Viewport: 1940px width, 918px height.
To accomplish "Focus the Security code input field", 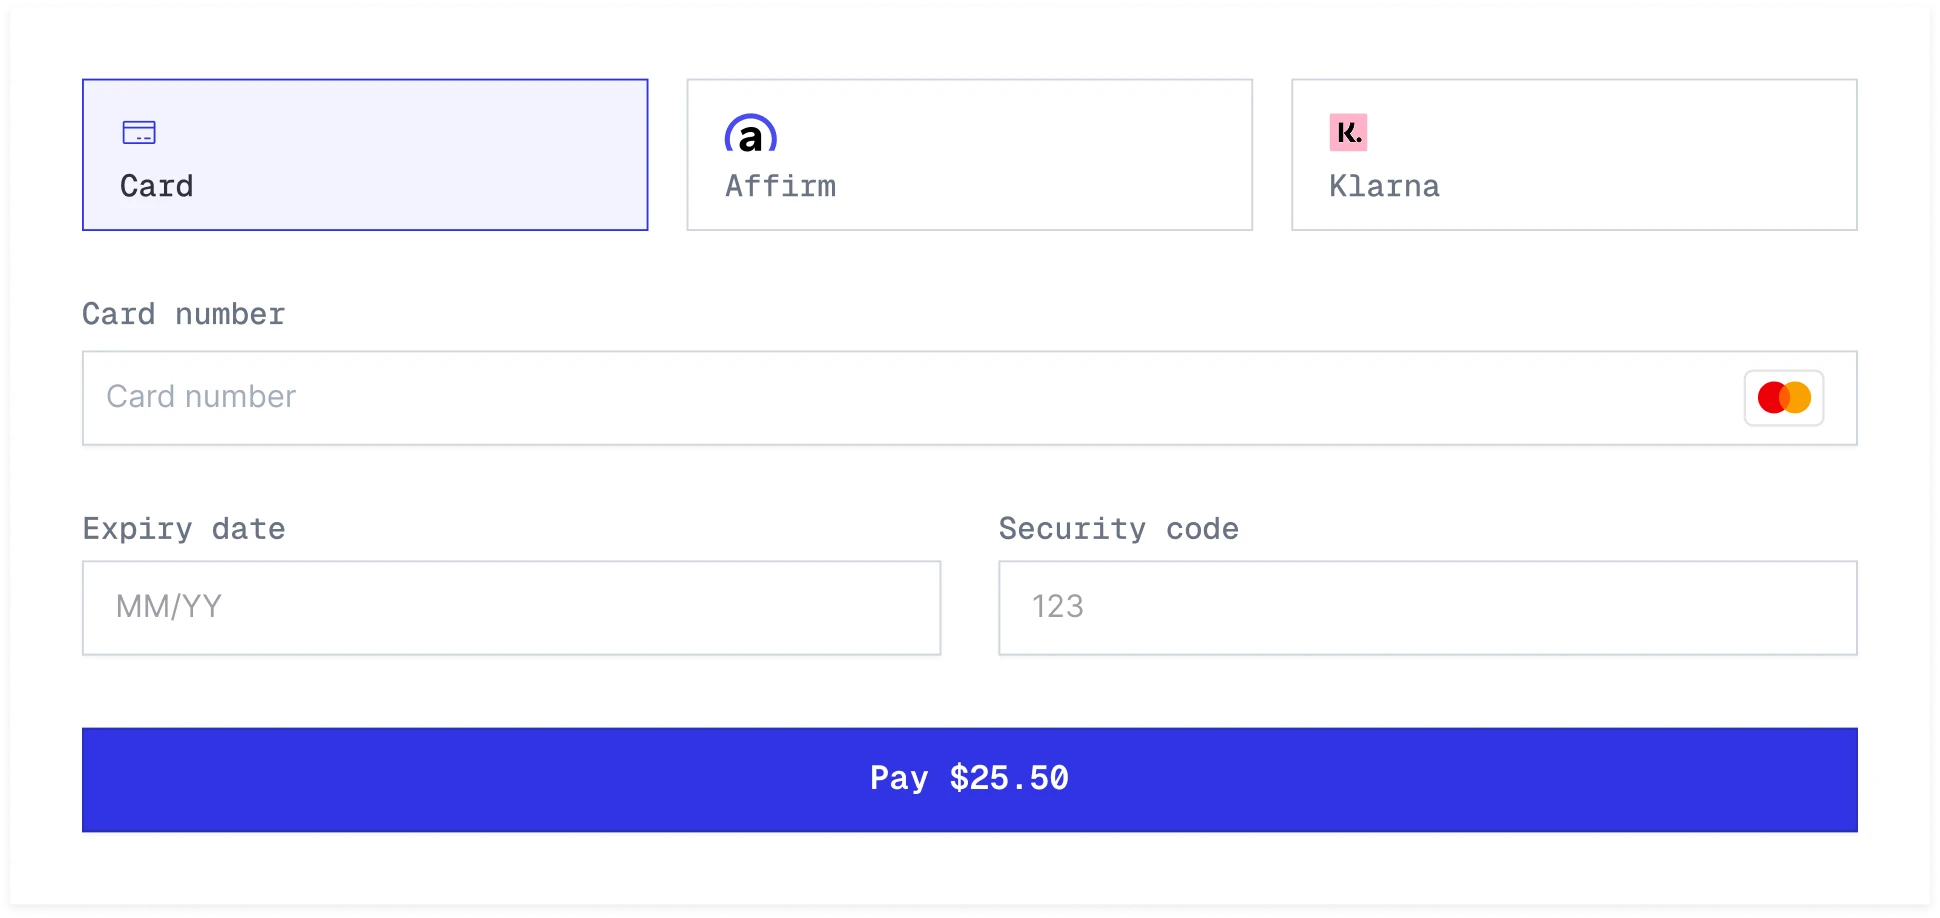I will 1427,608.
